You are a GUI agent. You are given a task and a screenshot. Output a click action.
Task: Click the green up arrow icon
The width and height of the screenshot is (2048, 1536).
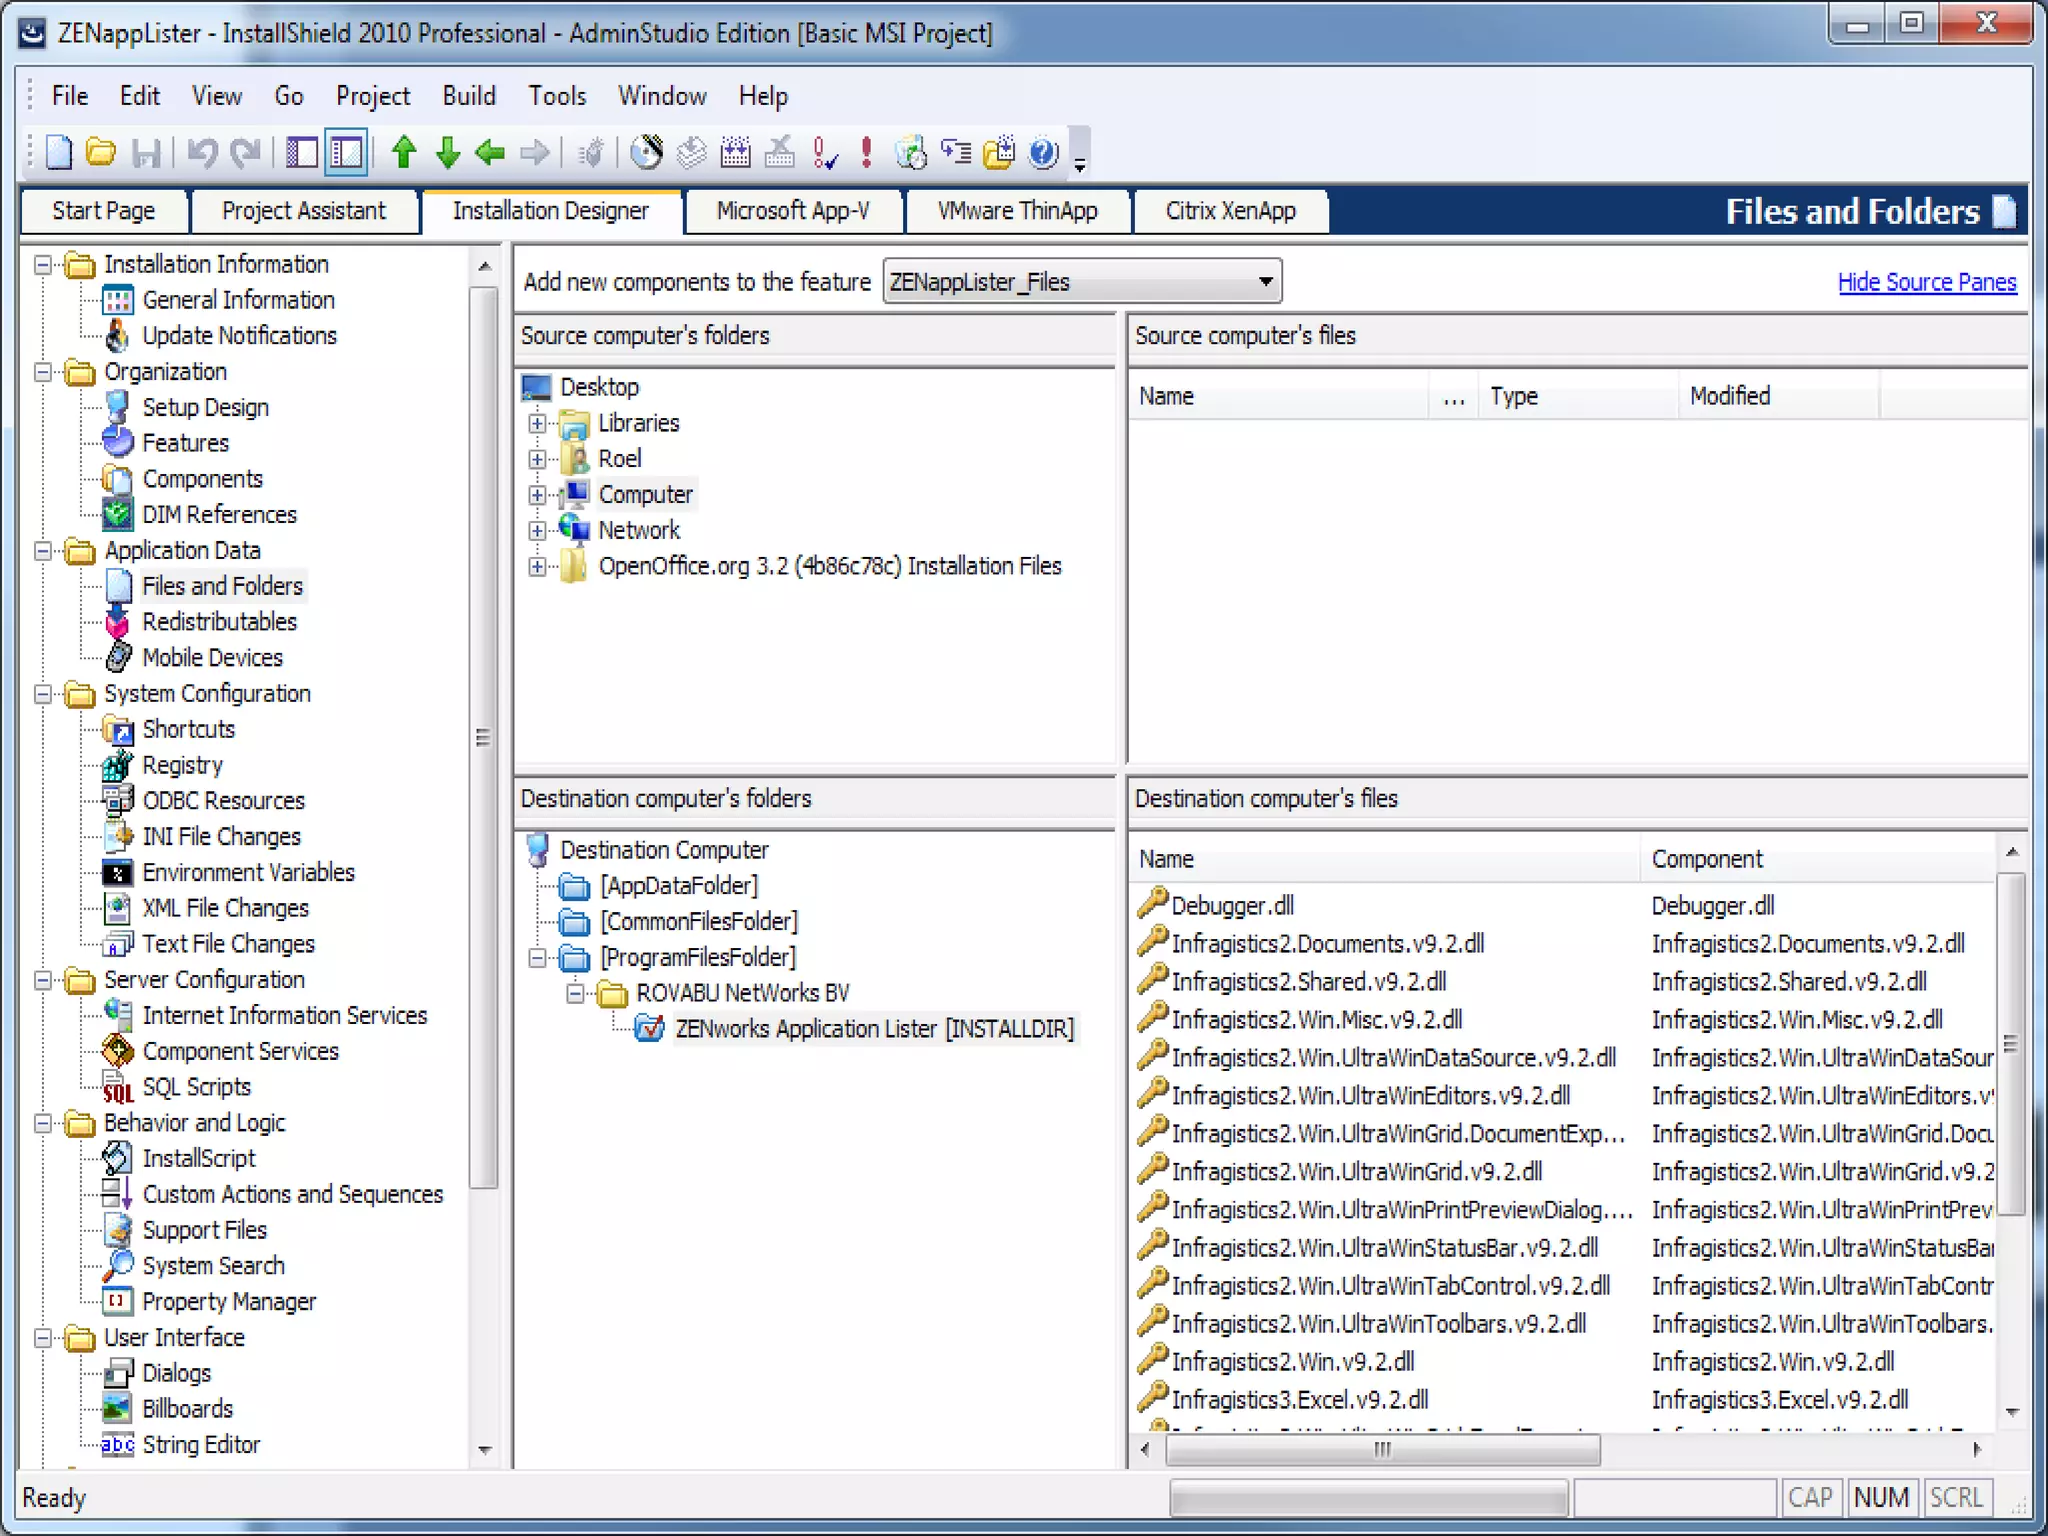tap(404, 152)
